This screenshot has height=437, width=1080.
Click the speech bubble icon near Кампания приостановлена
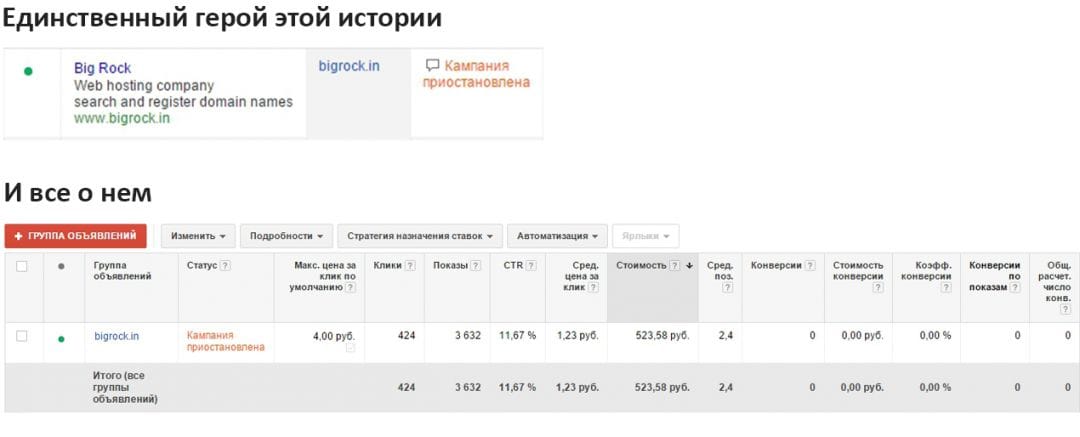pyautogui.click(x=432, y=65)
